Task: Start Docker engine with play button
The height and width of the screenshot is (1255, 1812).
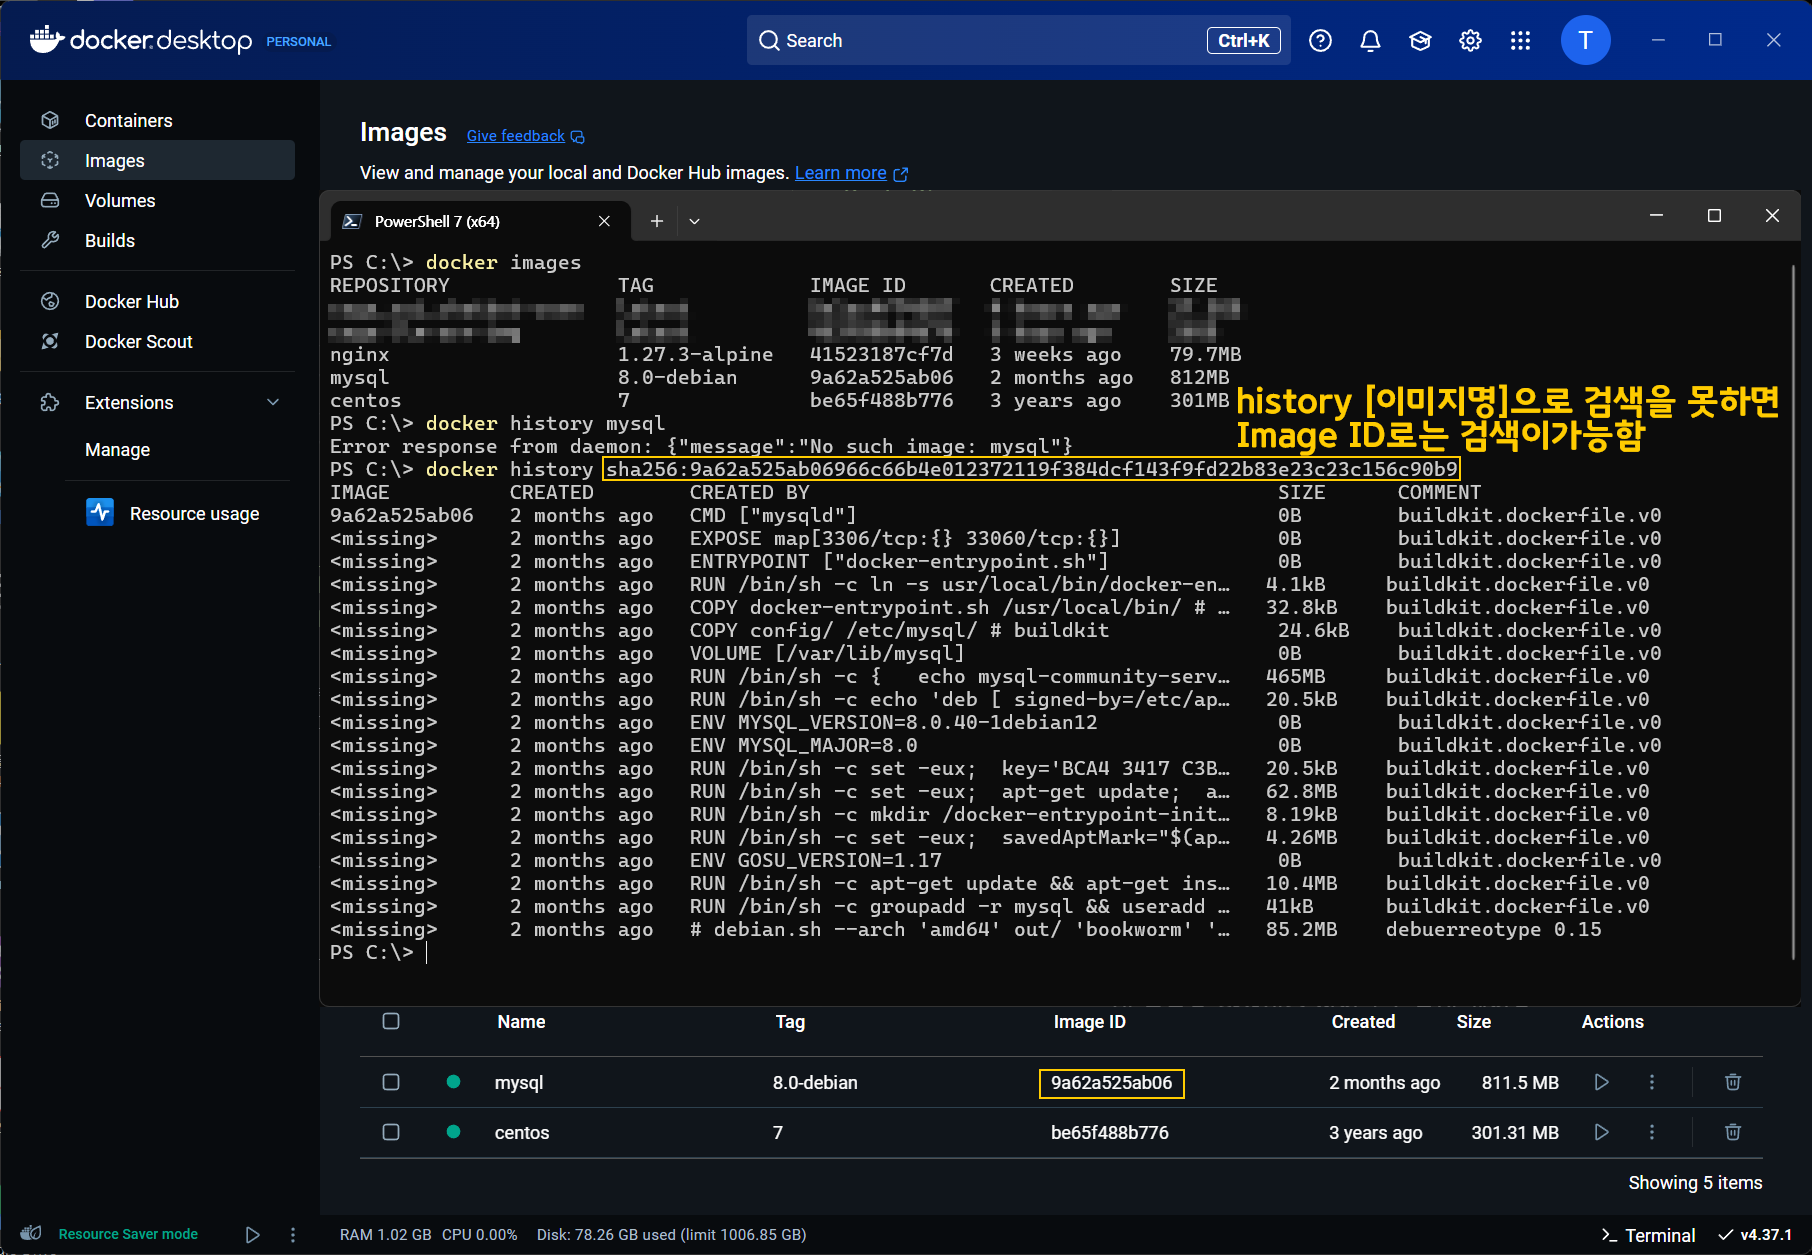Action: pyautogui.click(x=253, y=1235)
